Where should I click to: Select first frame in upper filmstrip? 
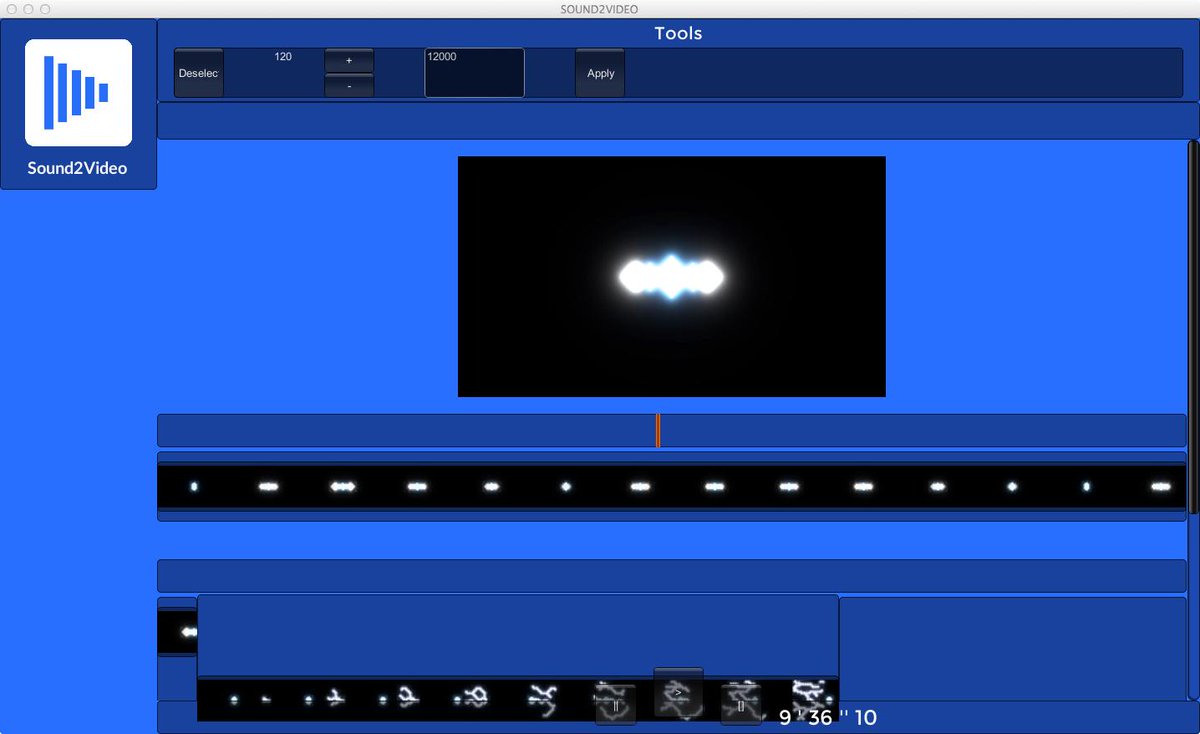194,487
